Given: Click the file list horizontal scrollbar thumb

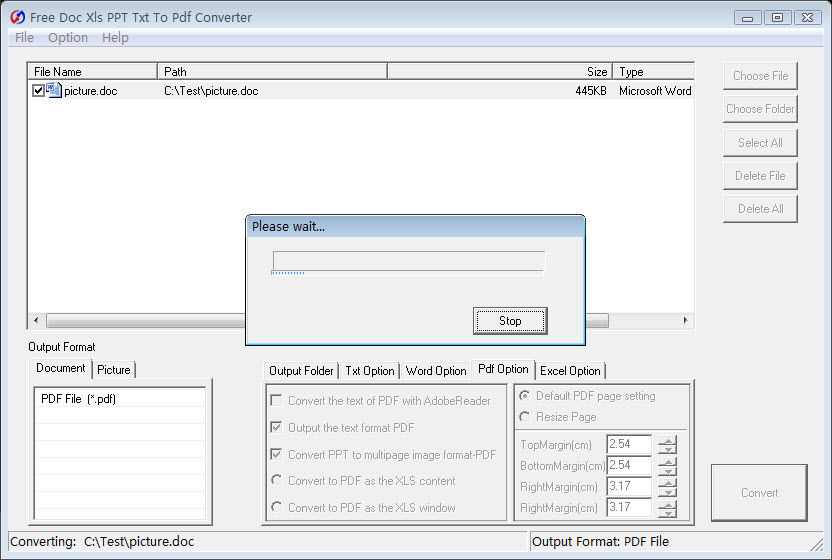Looking at the screenshot, I should pos(327,320).
